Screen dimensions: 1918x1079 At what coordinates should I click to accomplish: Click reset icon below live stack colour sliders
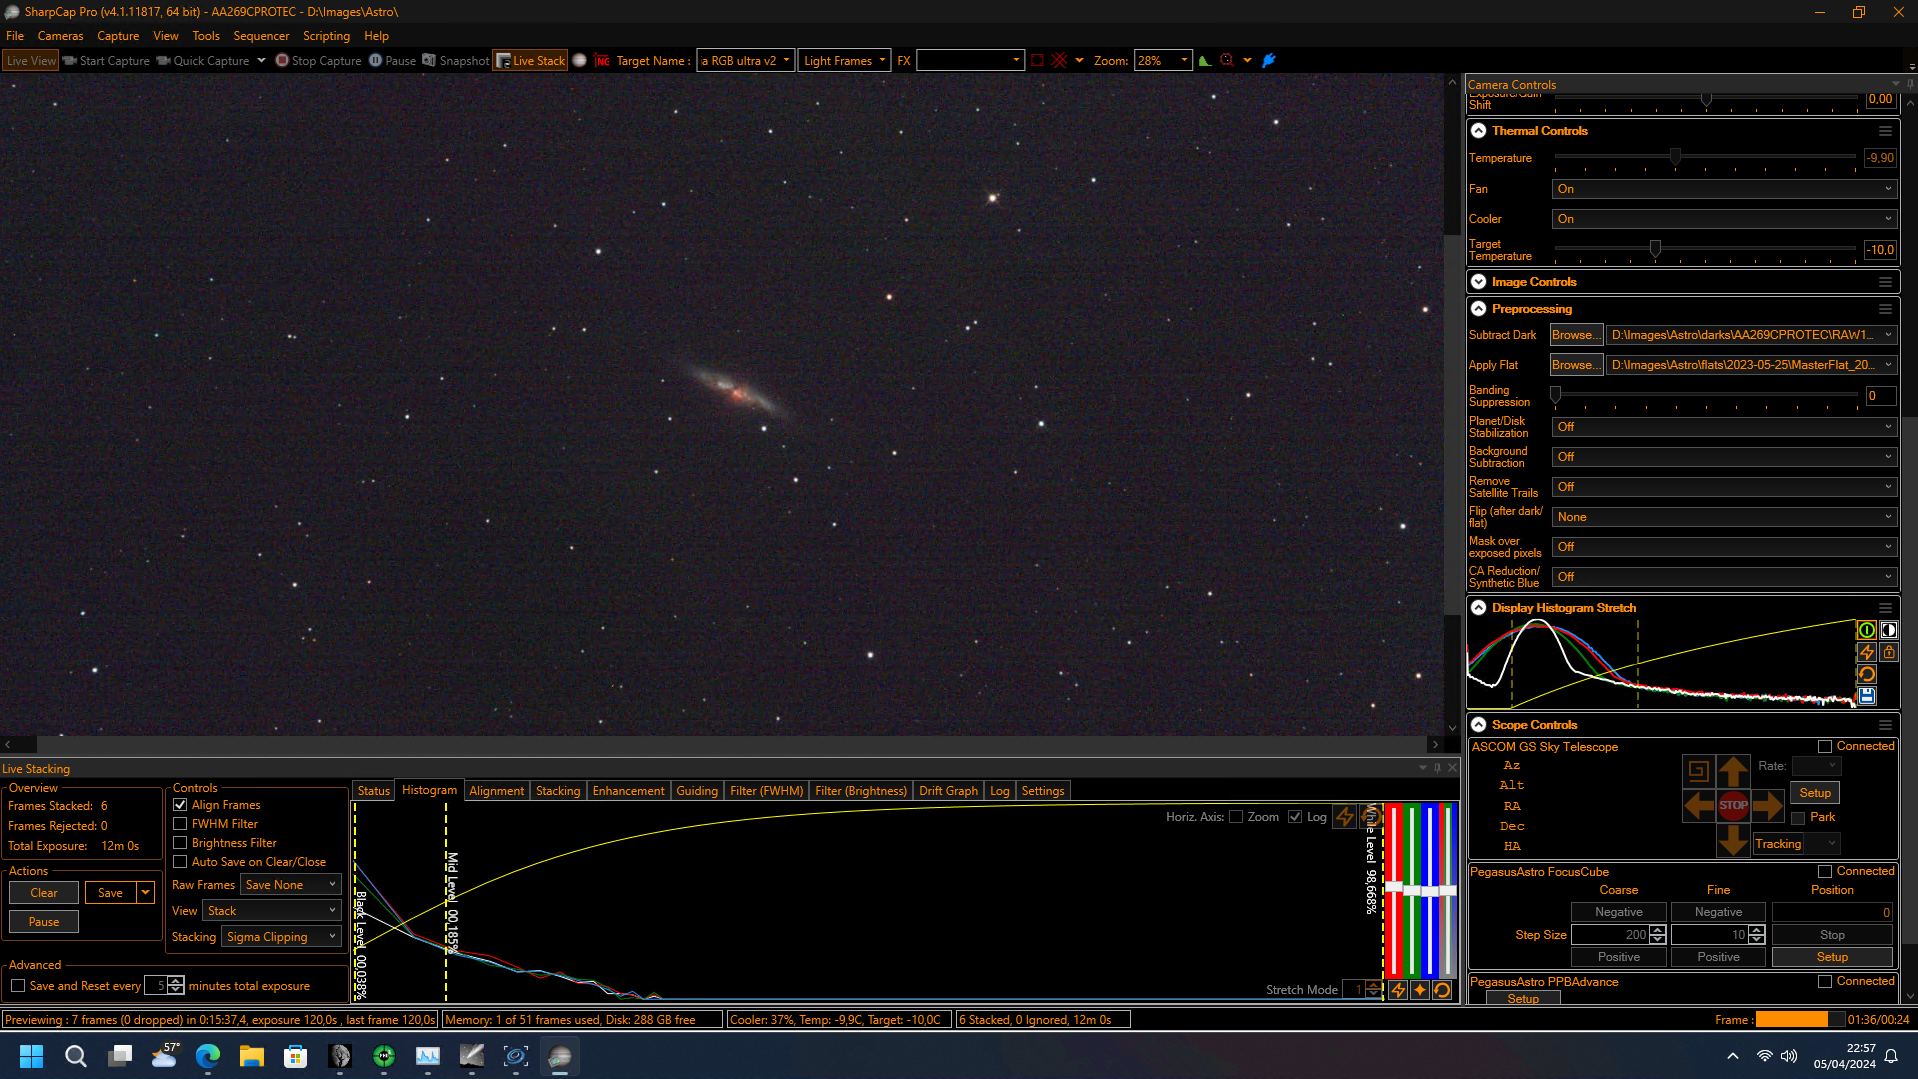point(1441,990)
